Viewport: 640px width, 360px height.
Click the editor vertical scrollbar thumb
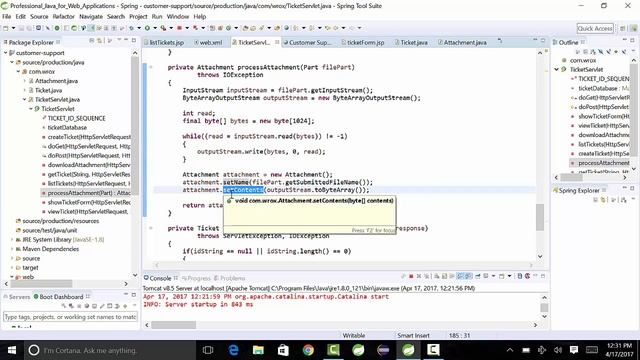coord(540,217)
